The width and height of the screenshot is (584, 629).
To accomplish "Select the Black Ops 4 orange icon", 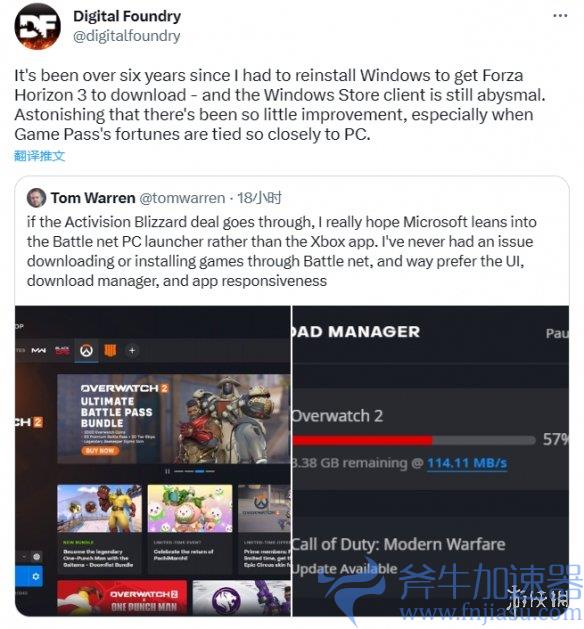I will point(110,350).
